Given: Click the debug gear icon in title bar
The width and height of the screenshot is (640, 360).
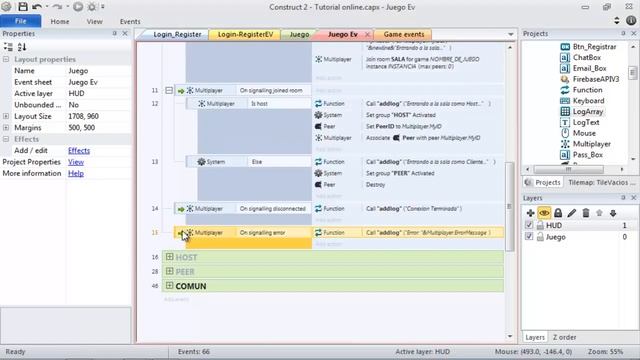Looking at the screenshot, I should tap(92, 7).
